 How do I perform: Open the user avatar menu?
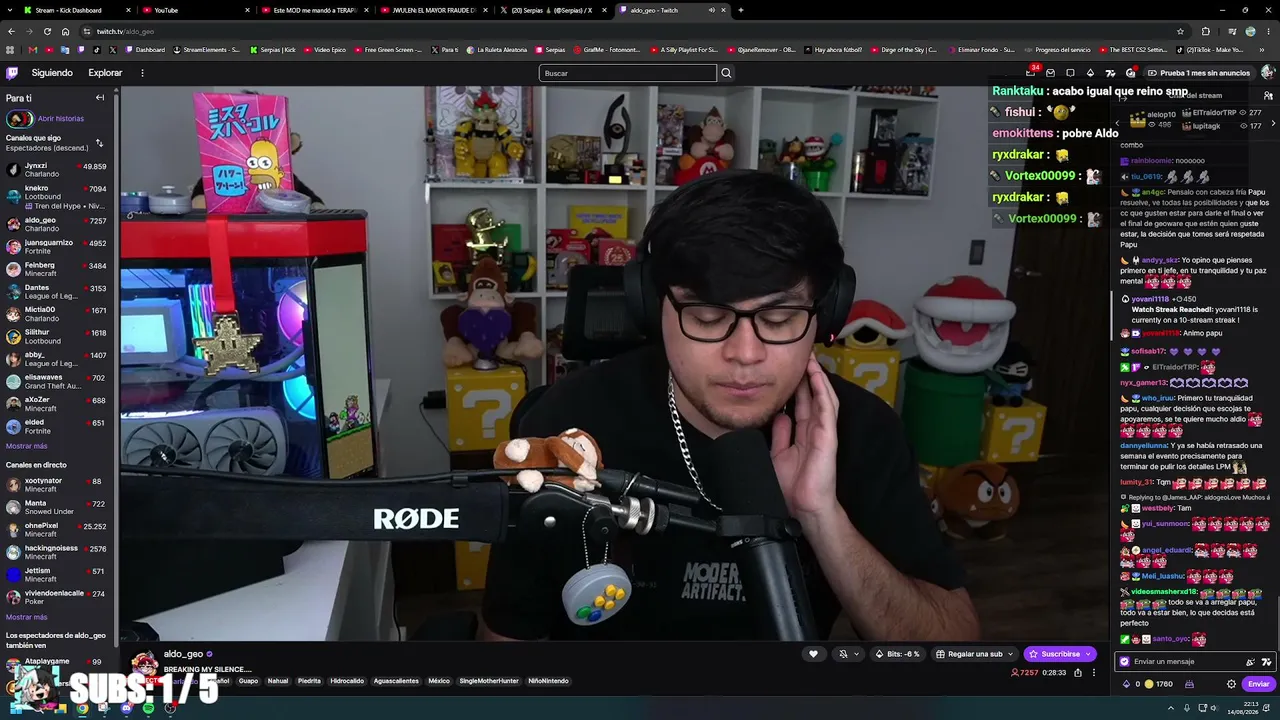1267,73
